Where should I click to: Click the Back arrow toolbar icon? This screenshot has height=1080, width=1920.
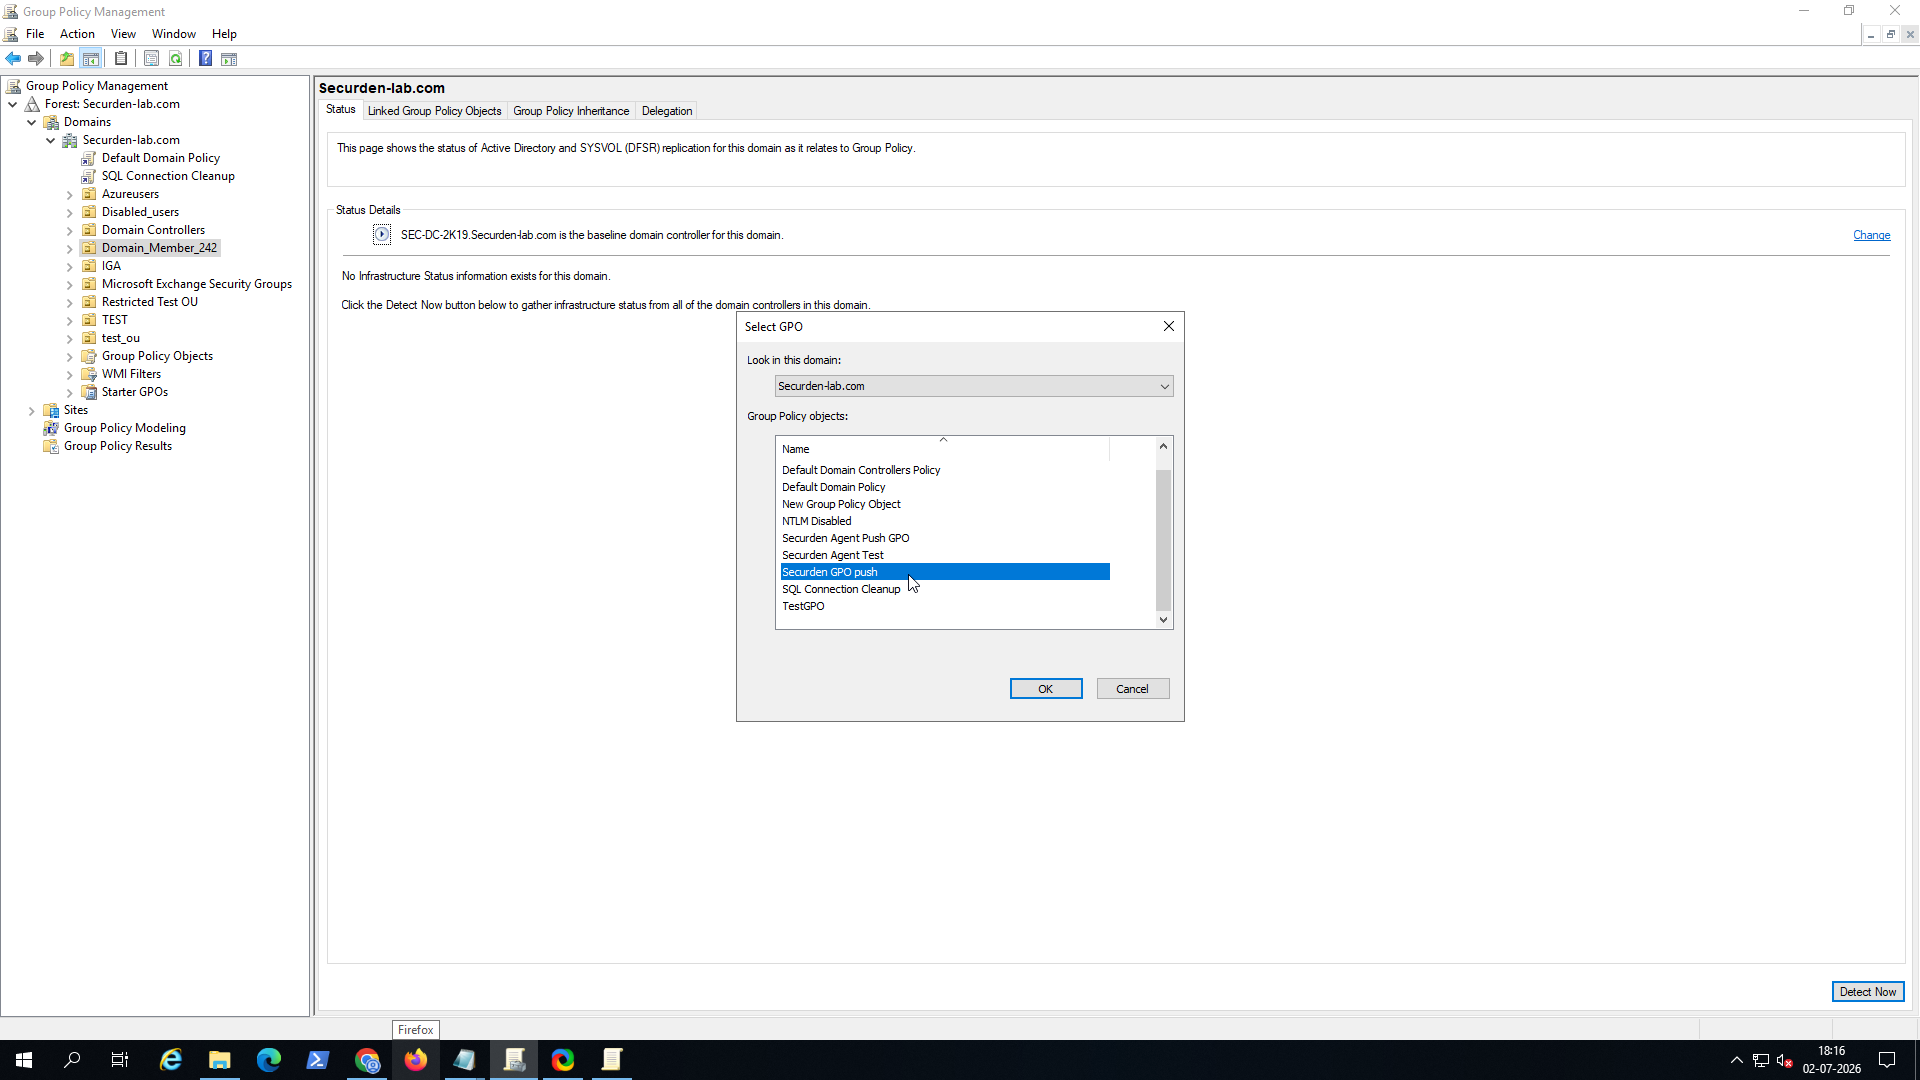13,59
